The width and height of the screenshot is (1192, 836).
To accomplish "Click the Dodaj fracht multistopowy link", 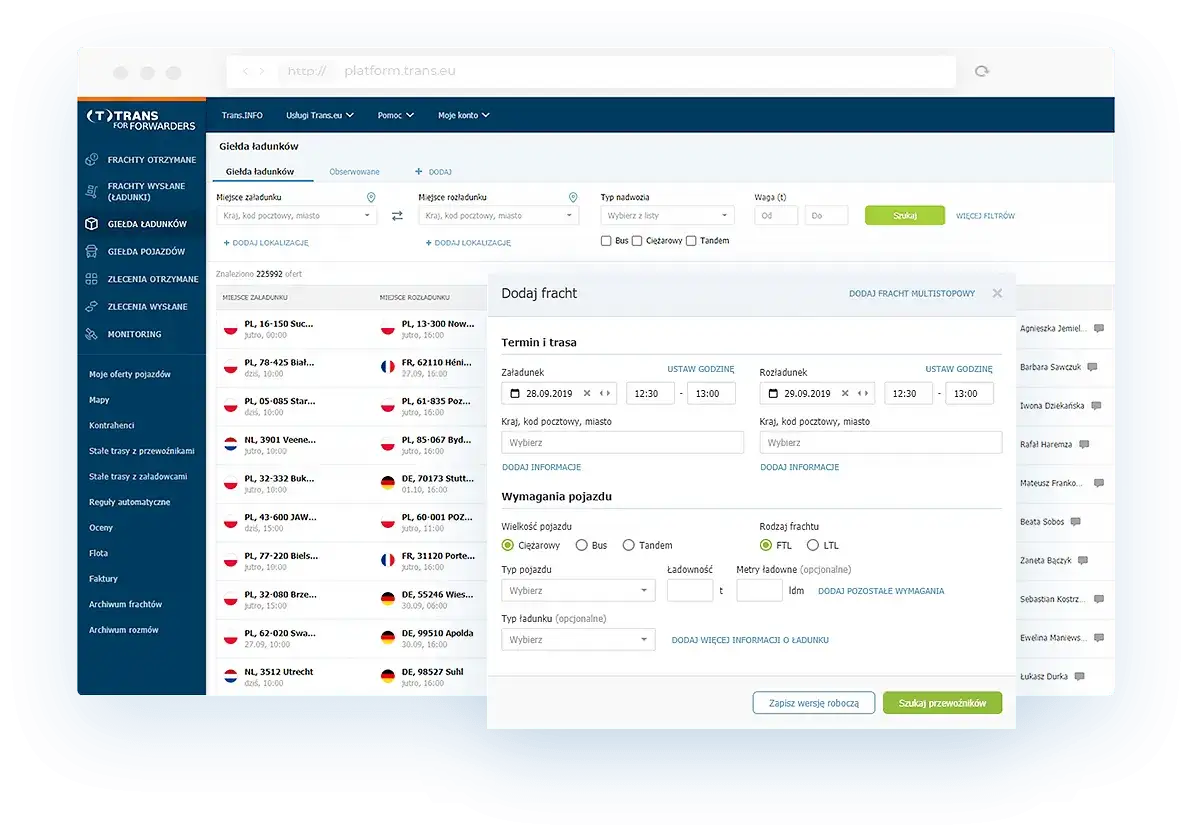I will (911, 293).
